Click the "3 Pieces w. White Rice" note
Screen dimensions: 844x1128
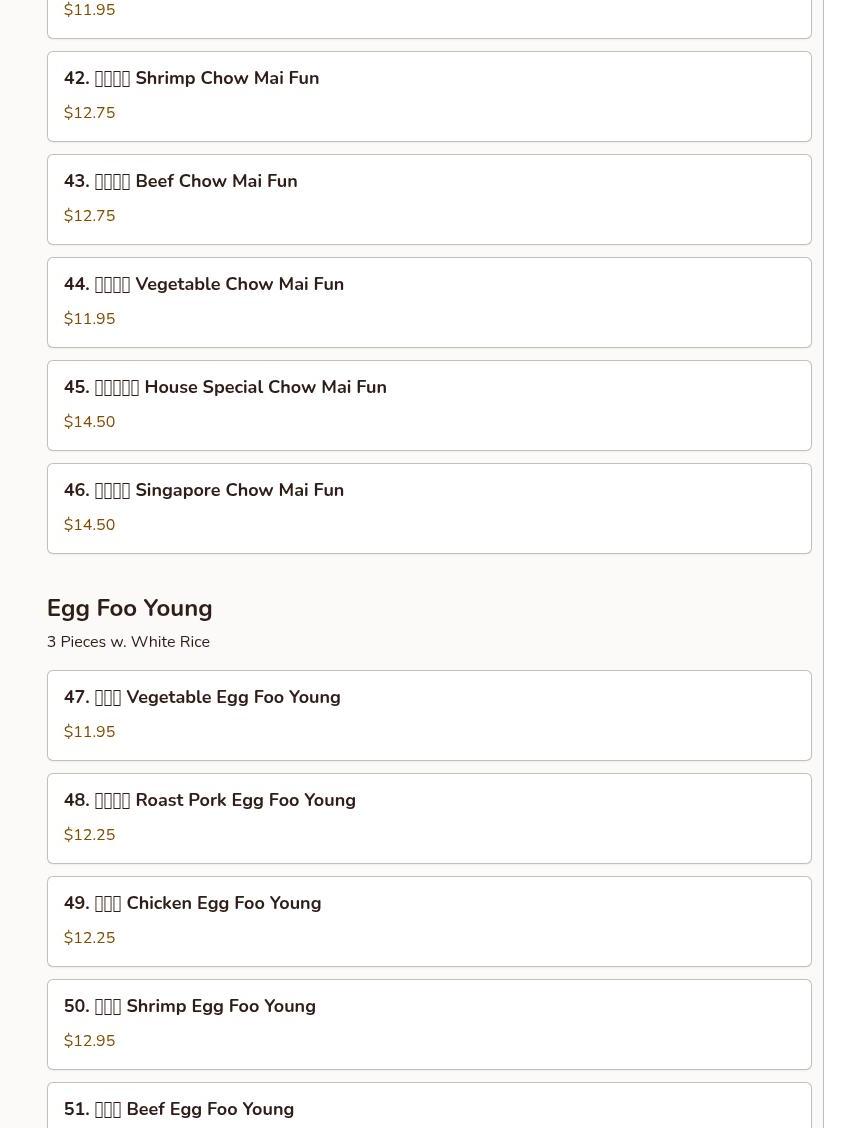point(128,642)
